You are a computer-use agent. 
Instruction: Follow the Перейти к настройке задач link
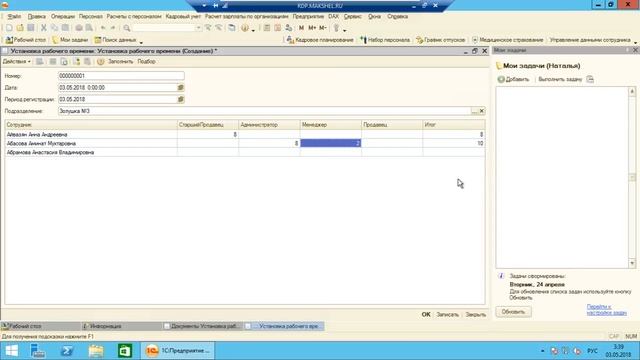click(x=607, y=309)
